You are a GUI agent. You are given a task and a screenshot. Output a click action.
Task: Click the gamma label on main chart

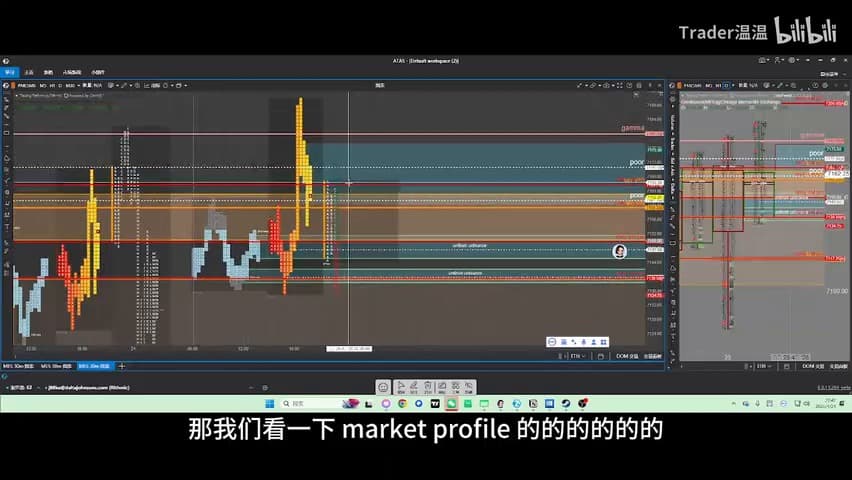coord(632,128)
